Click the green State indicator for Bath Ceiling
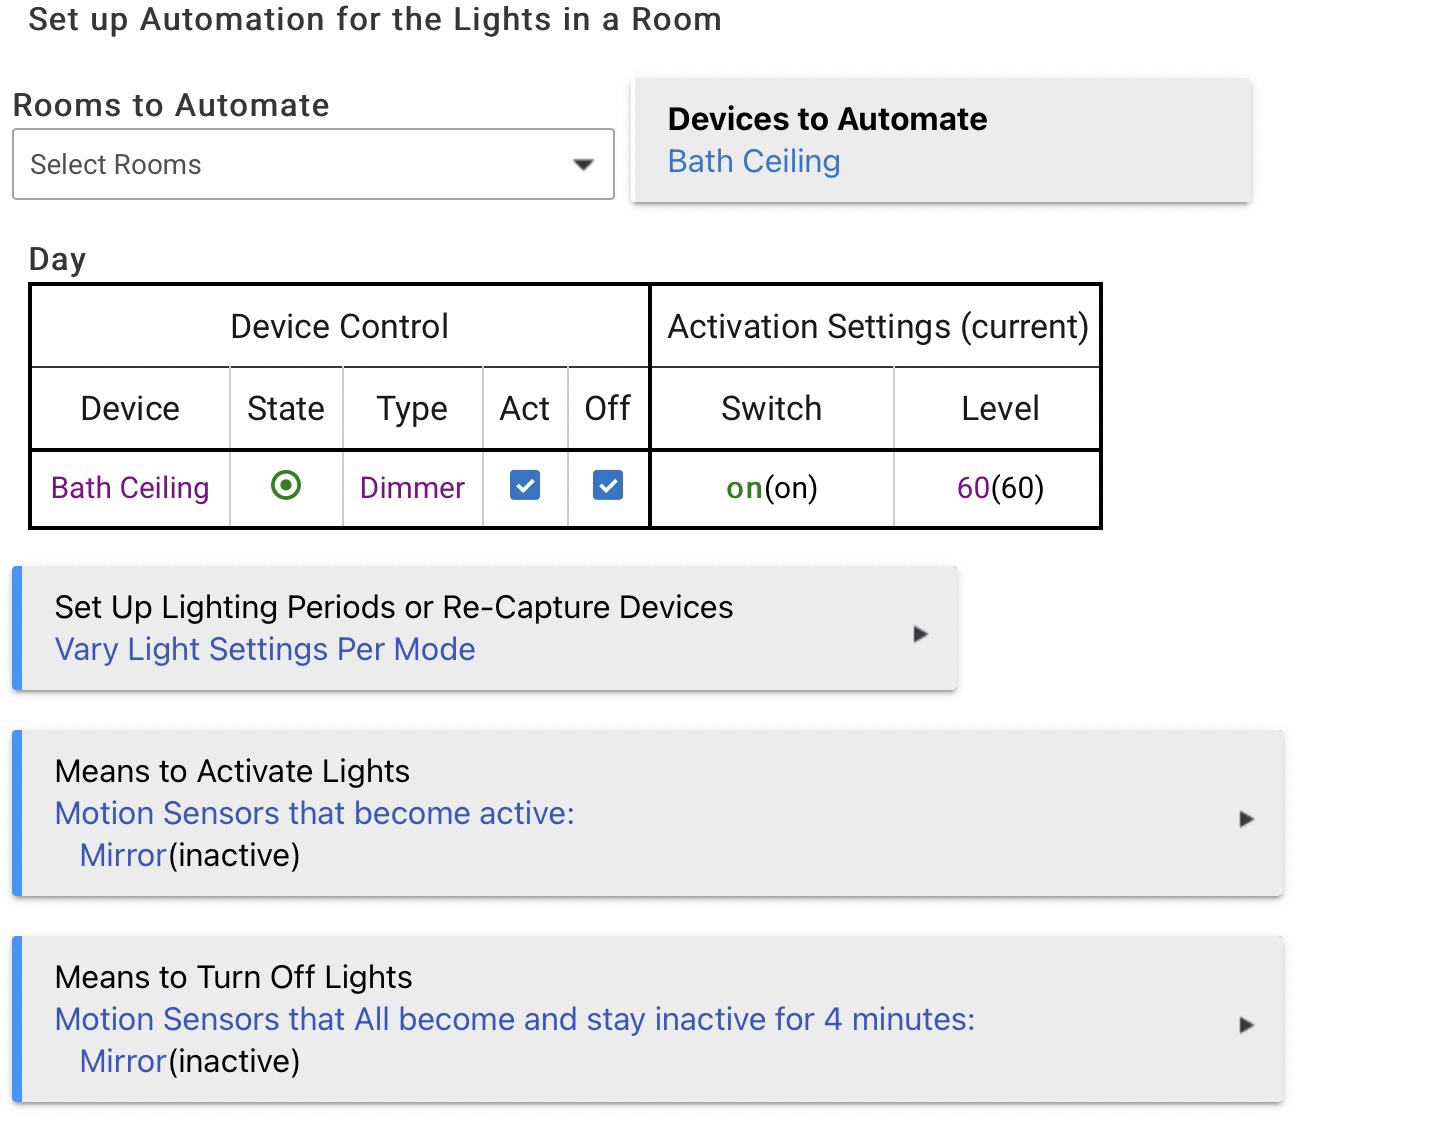The image size is (1430, 1136). click(286, 486)
